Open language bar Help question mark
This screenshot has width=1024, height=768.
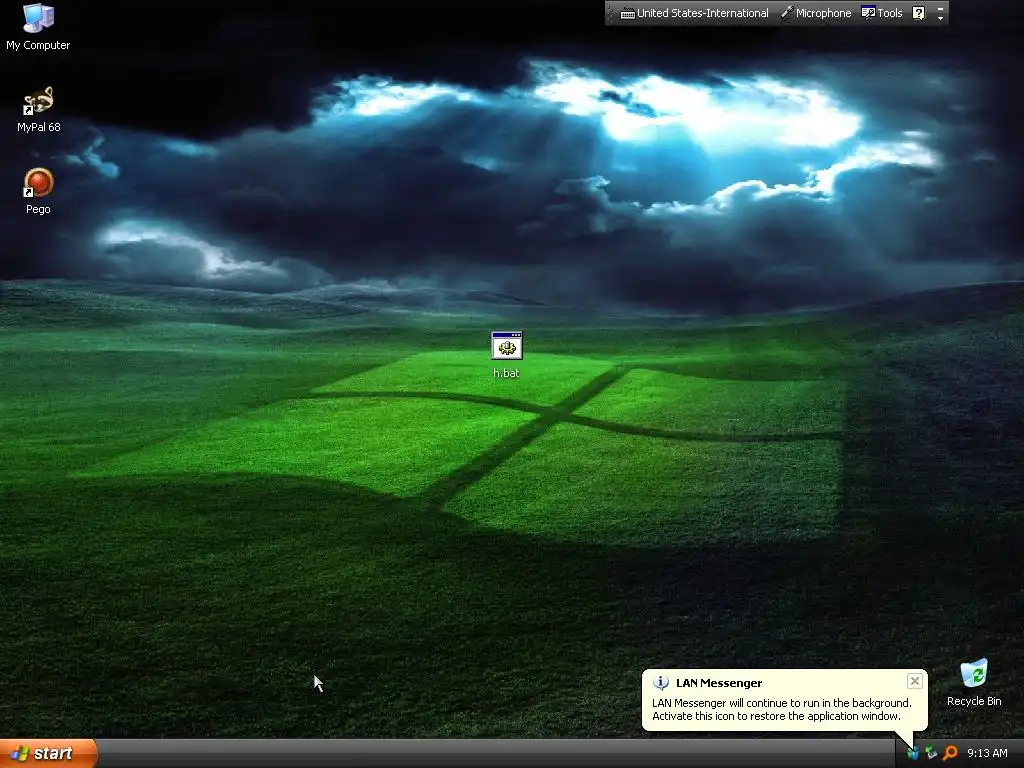click(x=918, y=13)
